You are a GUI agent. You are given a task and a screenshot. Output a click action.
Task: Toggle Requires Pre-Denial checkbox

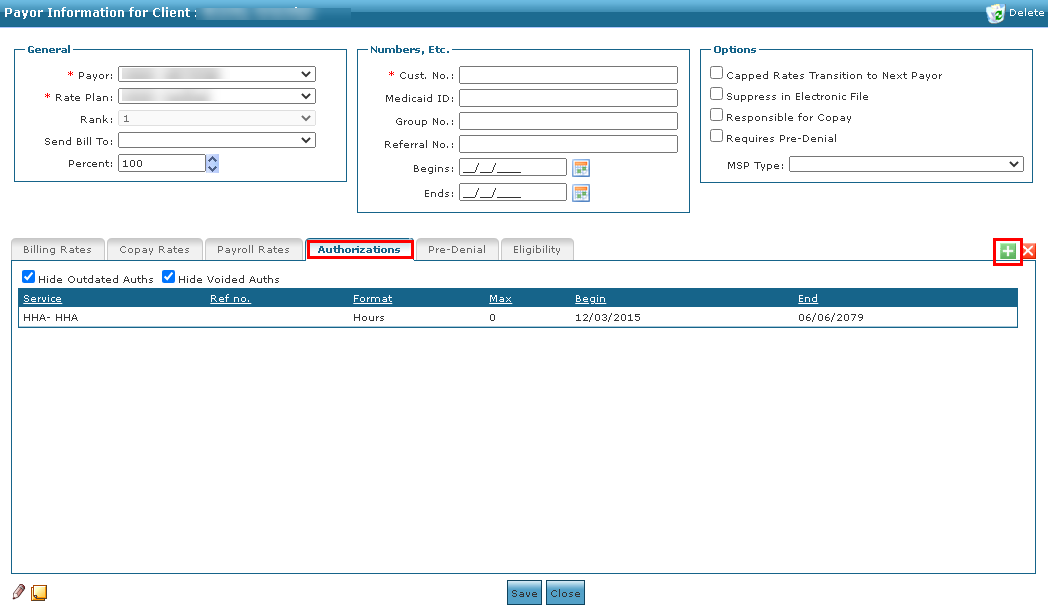click(x=716, y=136)
